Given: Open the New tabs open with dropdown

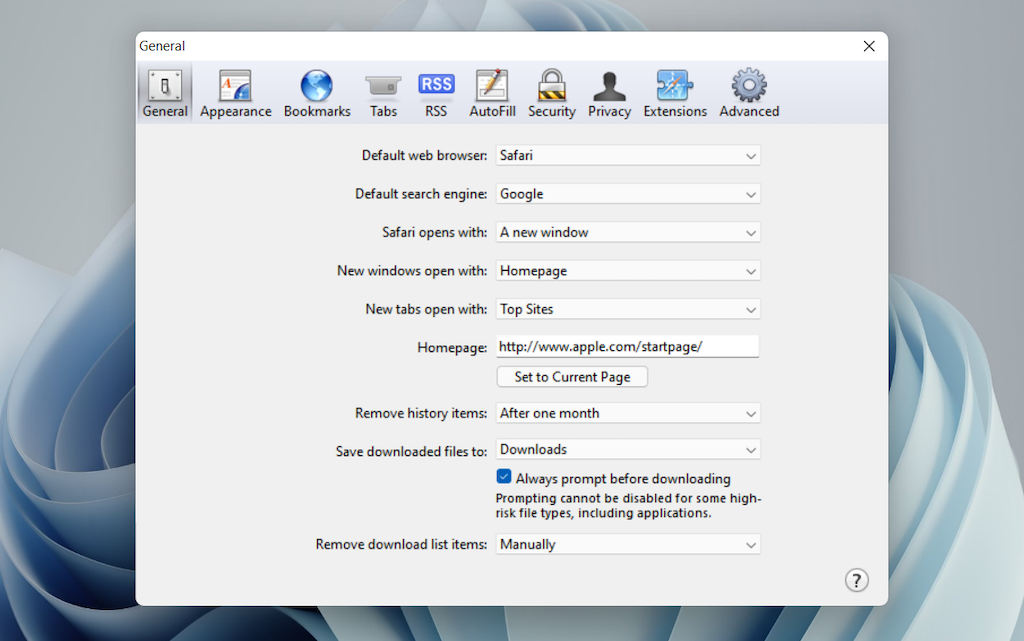Looking at the screenshot, I should point(628,309).
